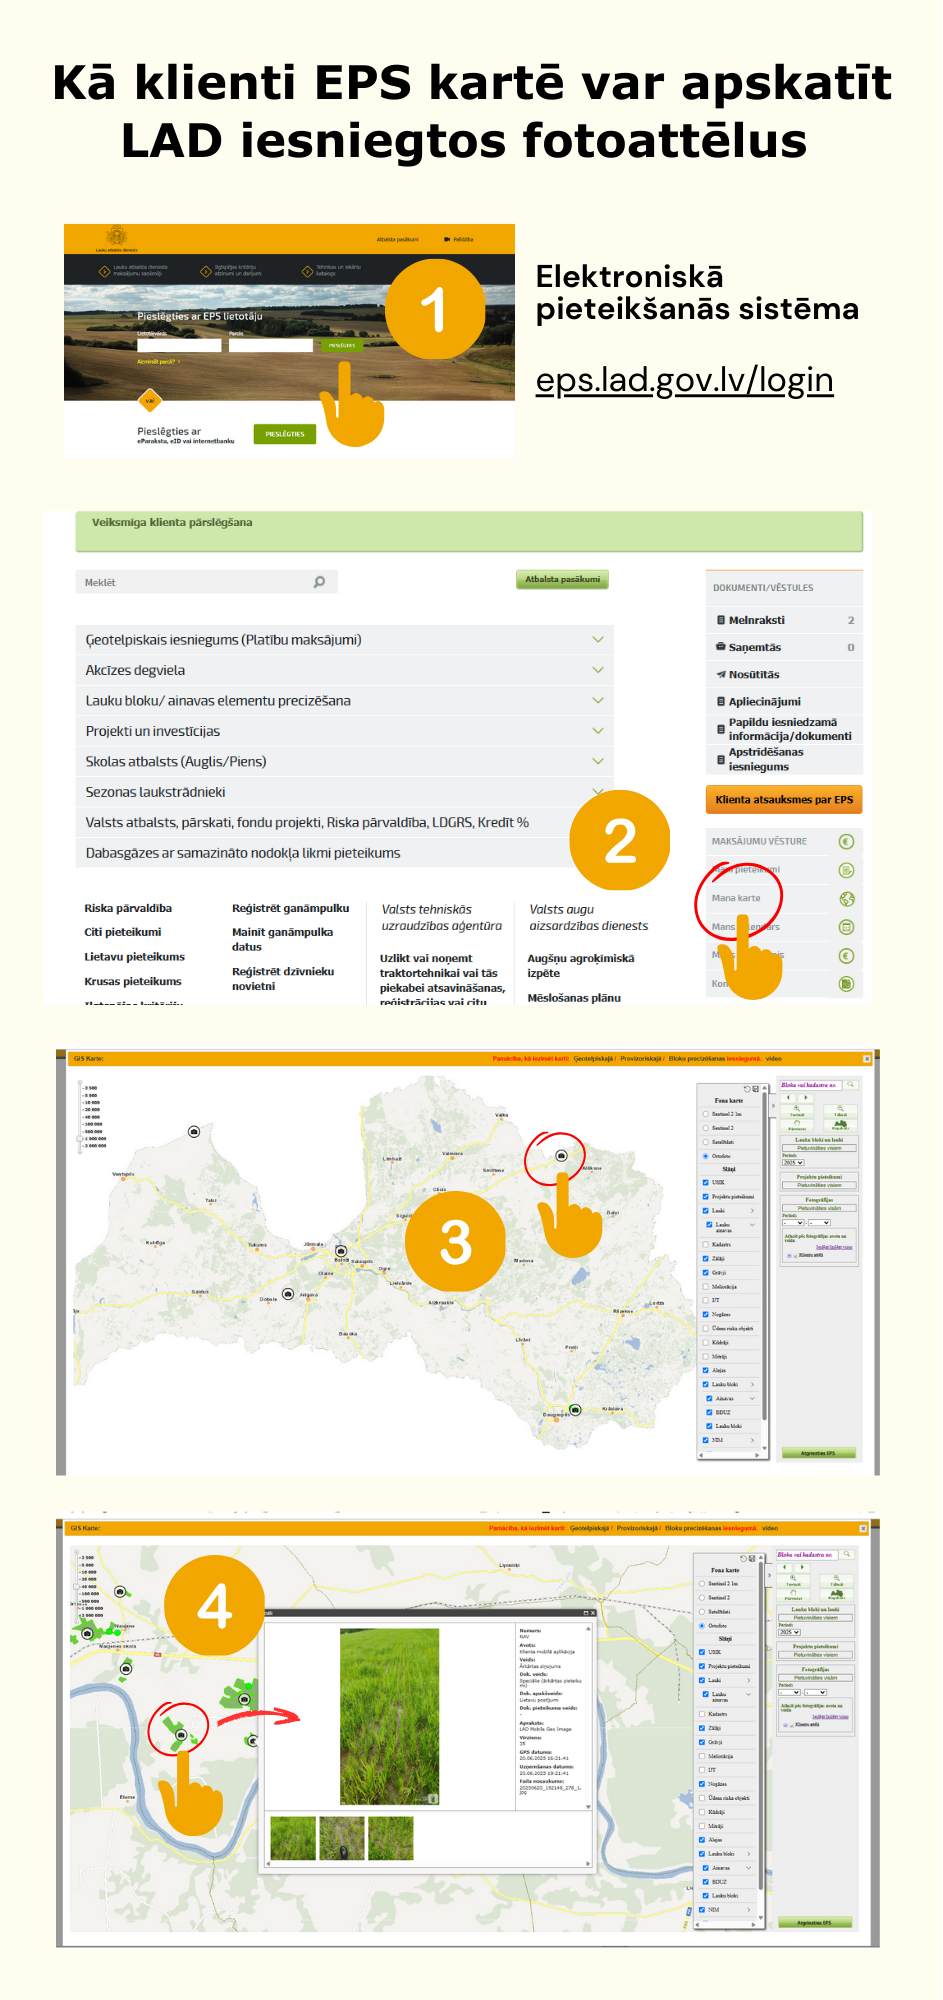The image size is (943, 2000).
Task: Expand the Akcīzes degviela section chevron
Action: (x=598, y=670)
